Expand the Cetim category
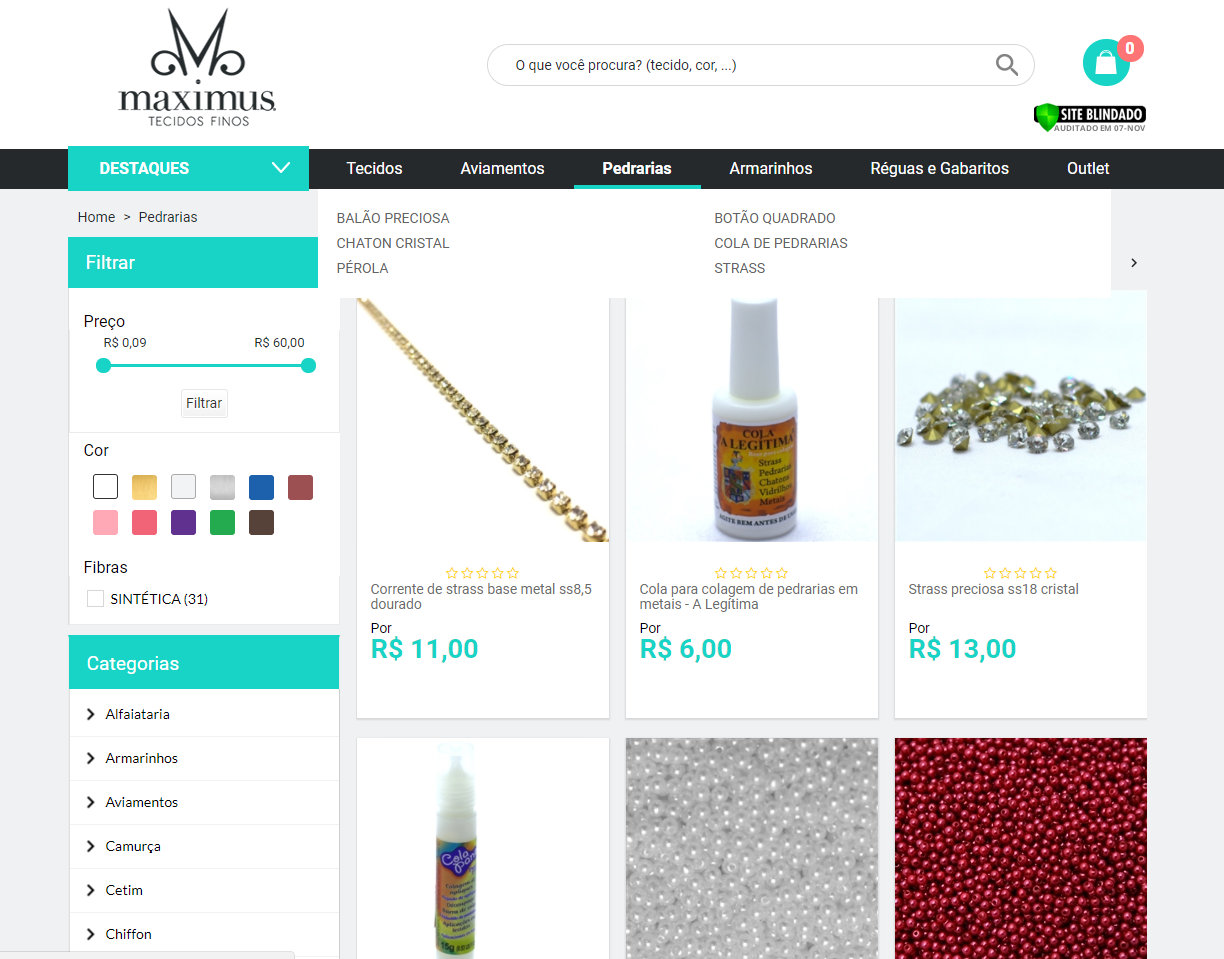The image size is (1224, 959). (x=204, y=890)
